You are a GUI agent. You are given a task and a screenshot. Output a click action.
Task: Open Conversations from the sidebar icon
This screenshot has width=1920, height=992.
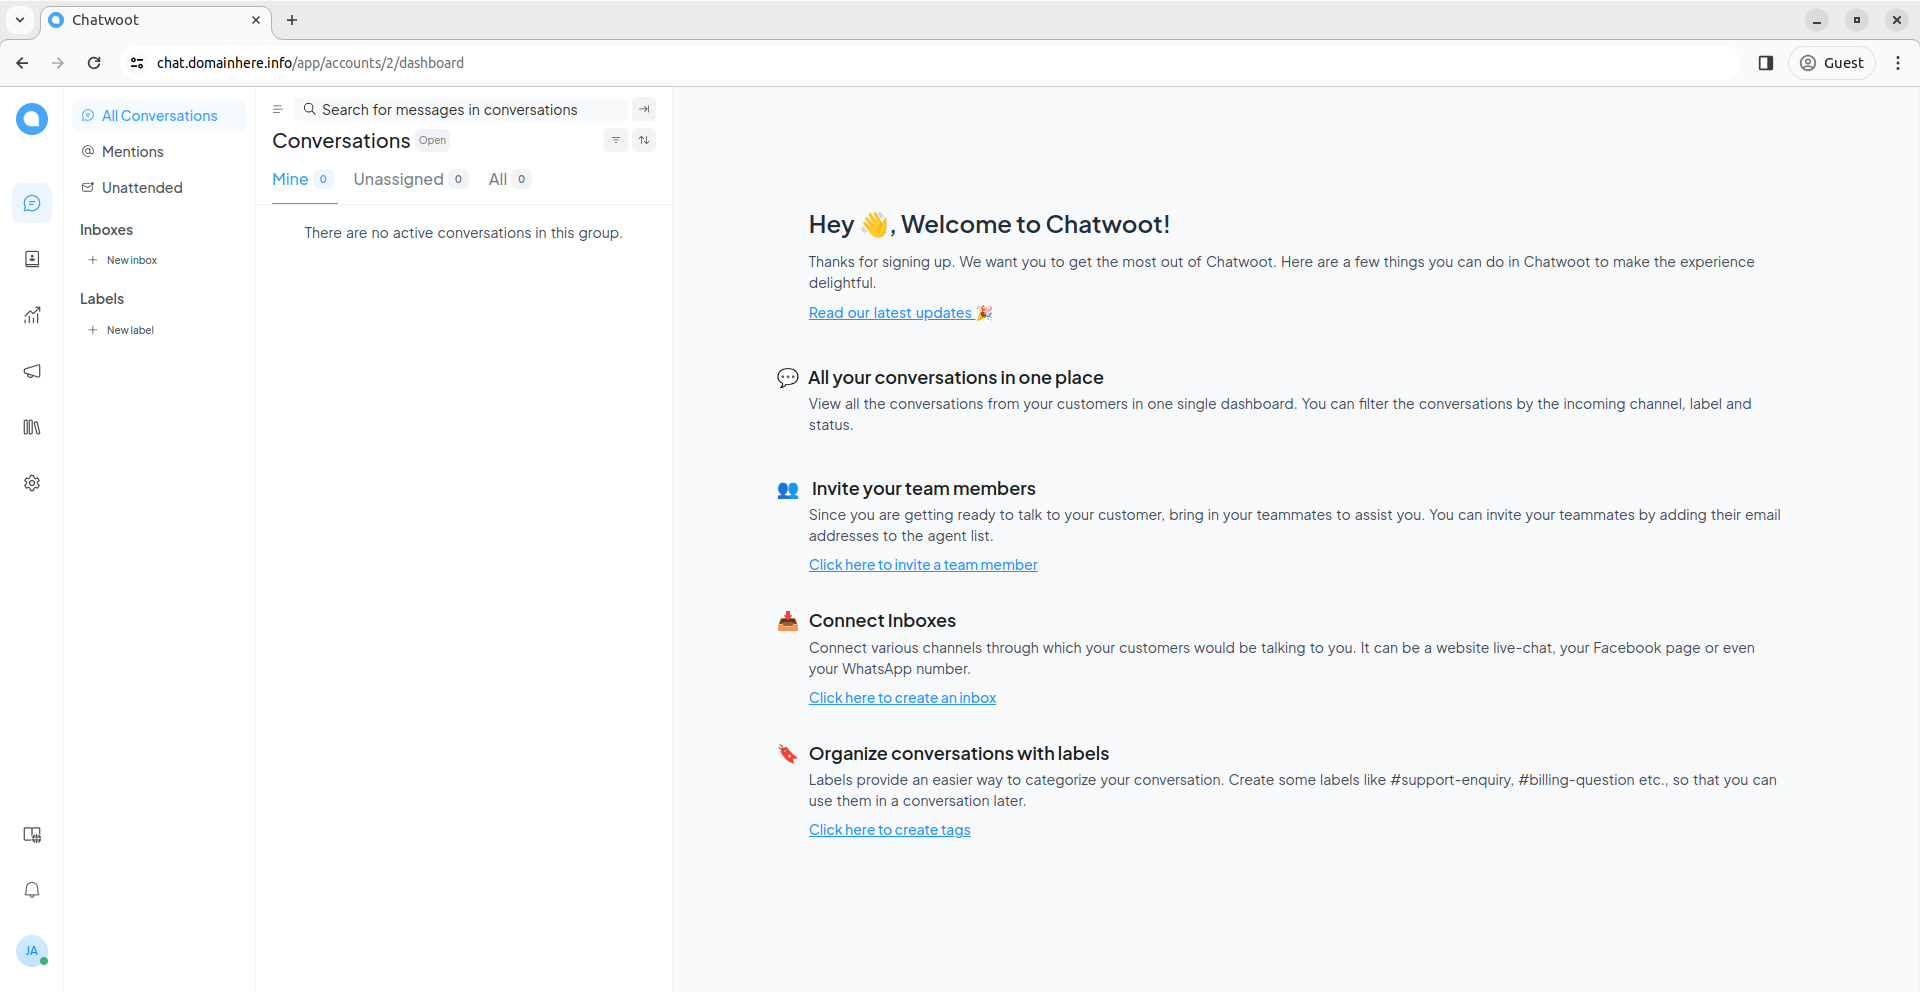point(32,203)
